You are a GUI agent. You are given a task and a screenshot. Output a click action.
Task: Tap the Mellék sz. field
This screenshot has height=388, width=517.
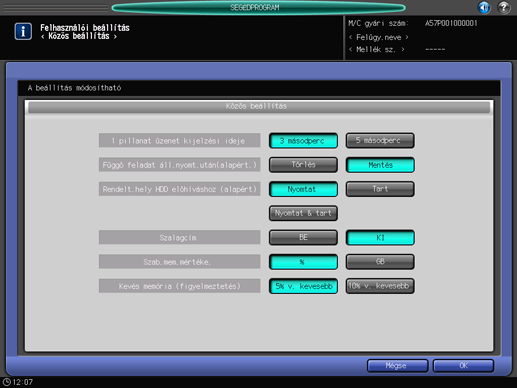376,49
